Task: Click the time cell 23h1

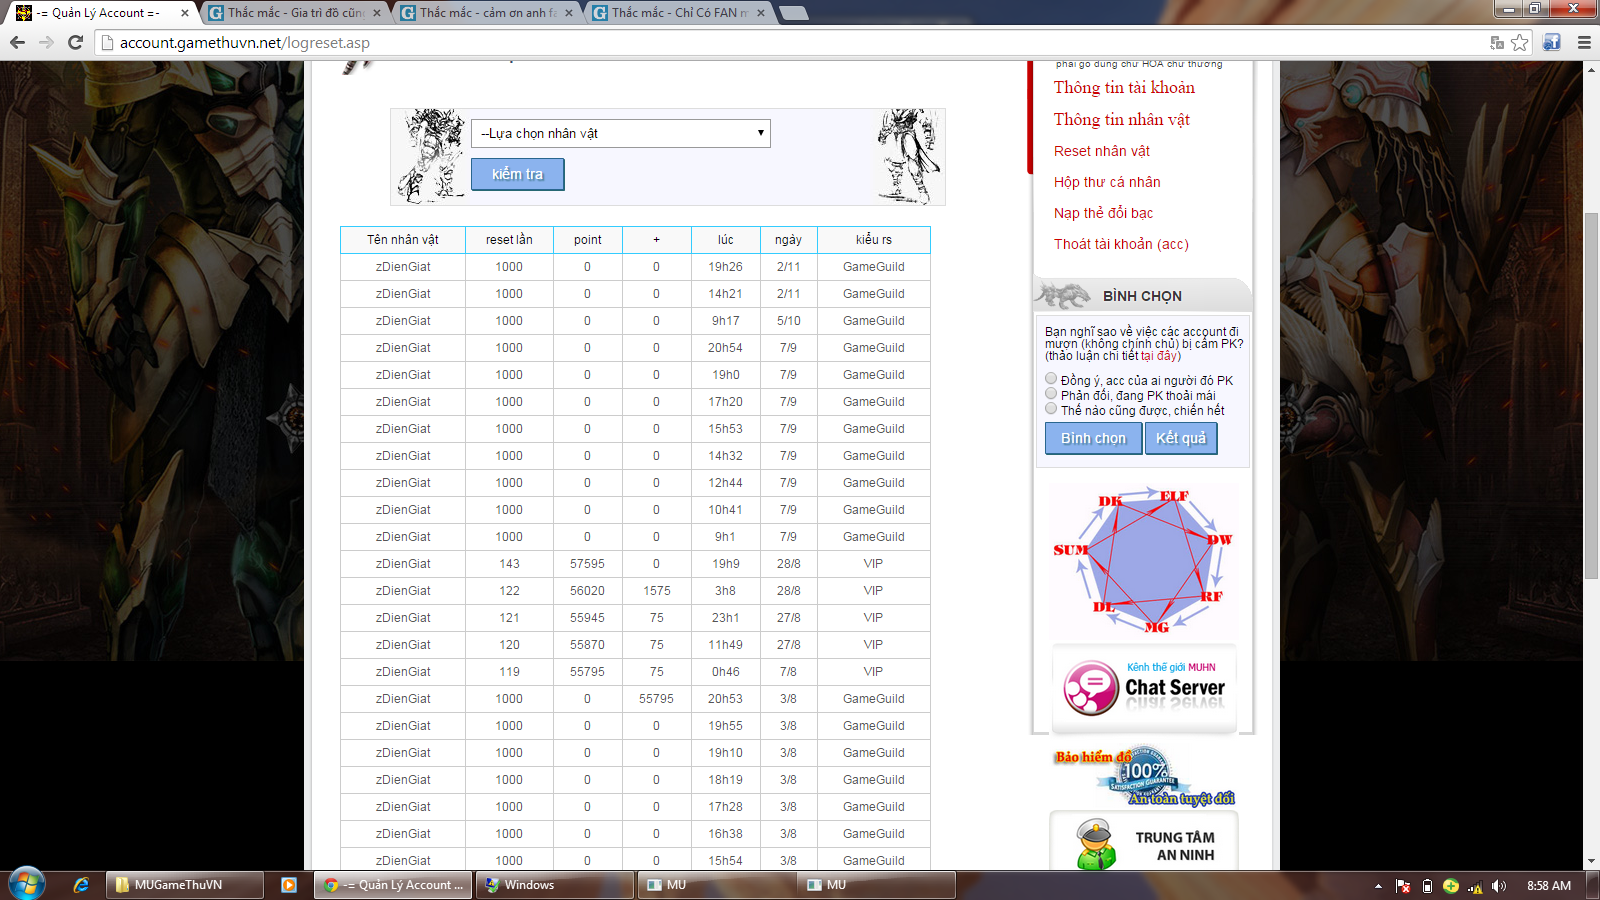Action: [x=726, y=618]
